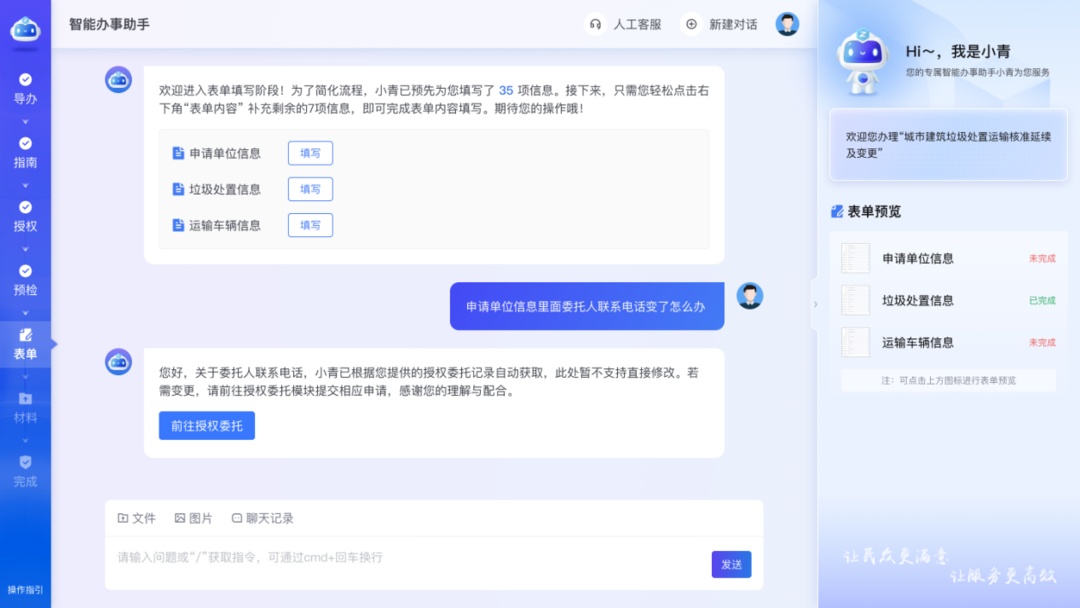Click 填写 beside 运输车辆信息

310,225
